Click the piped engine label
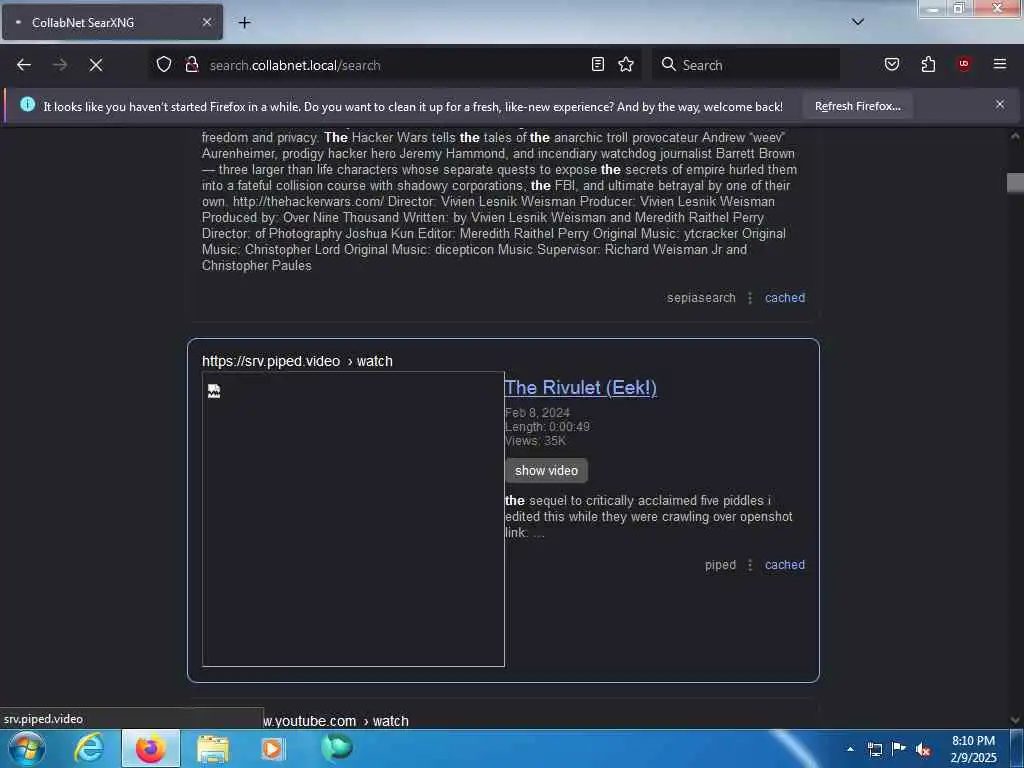This screenshot has height=768, width=1024. click(x=720, y=565)
